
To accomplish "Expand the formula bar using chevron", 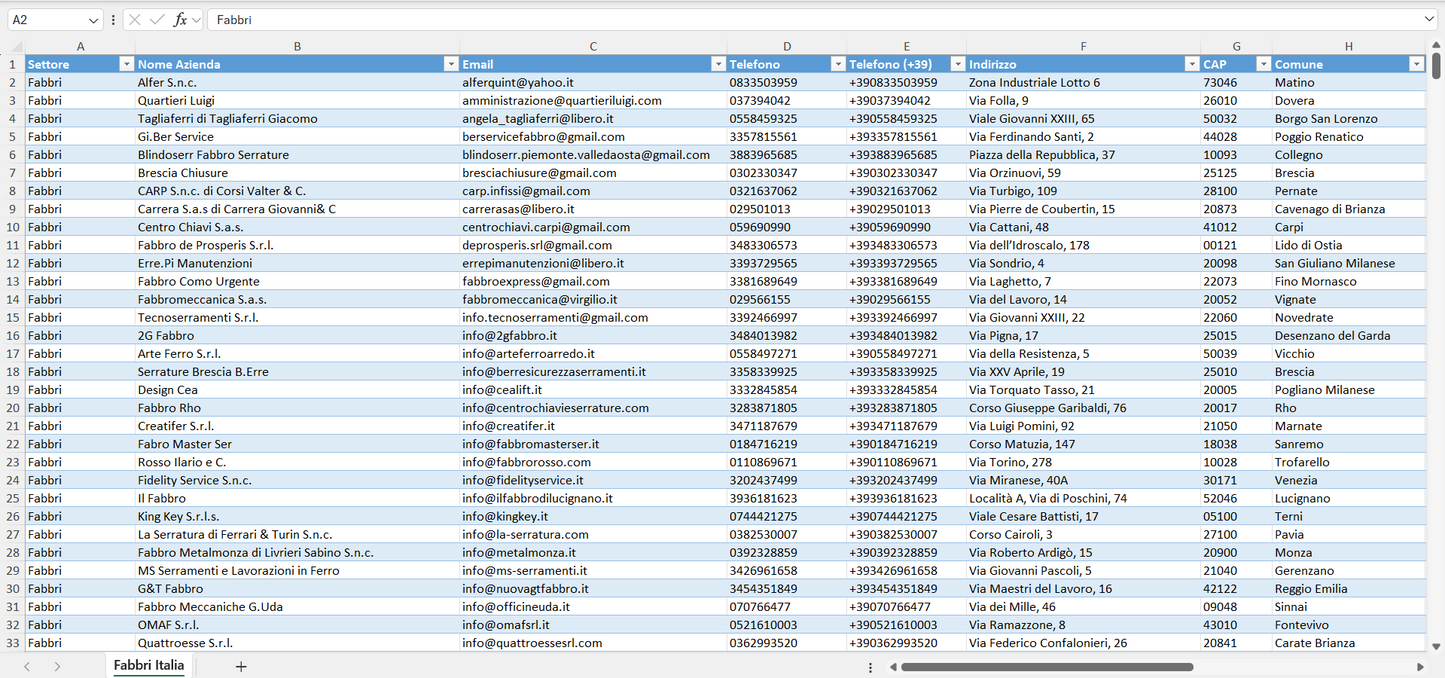I will 1429,20.
